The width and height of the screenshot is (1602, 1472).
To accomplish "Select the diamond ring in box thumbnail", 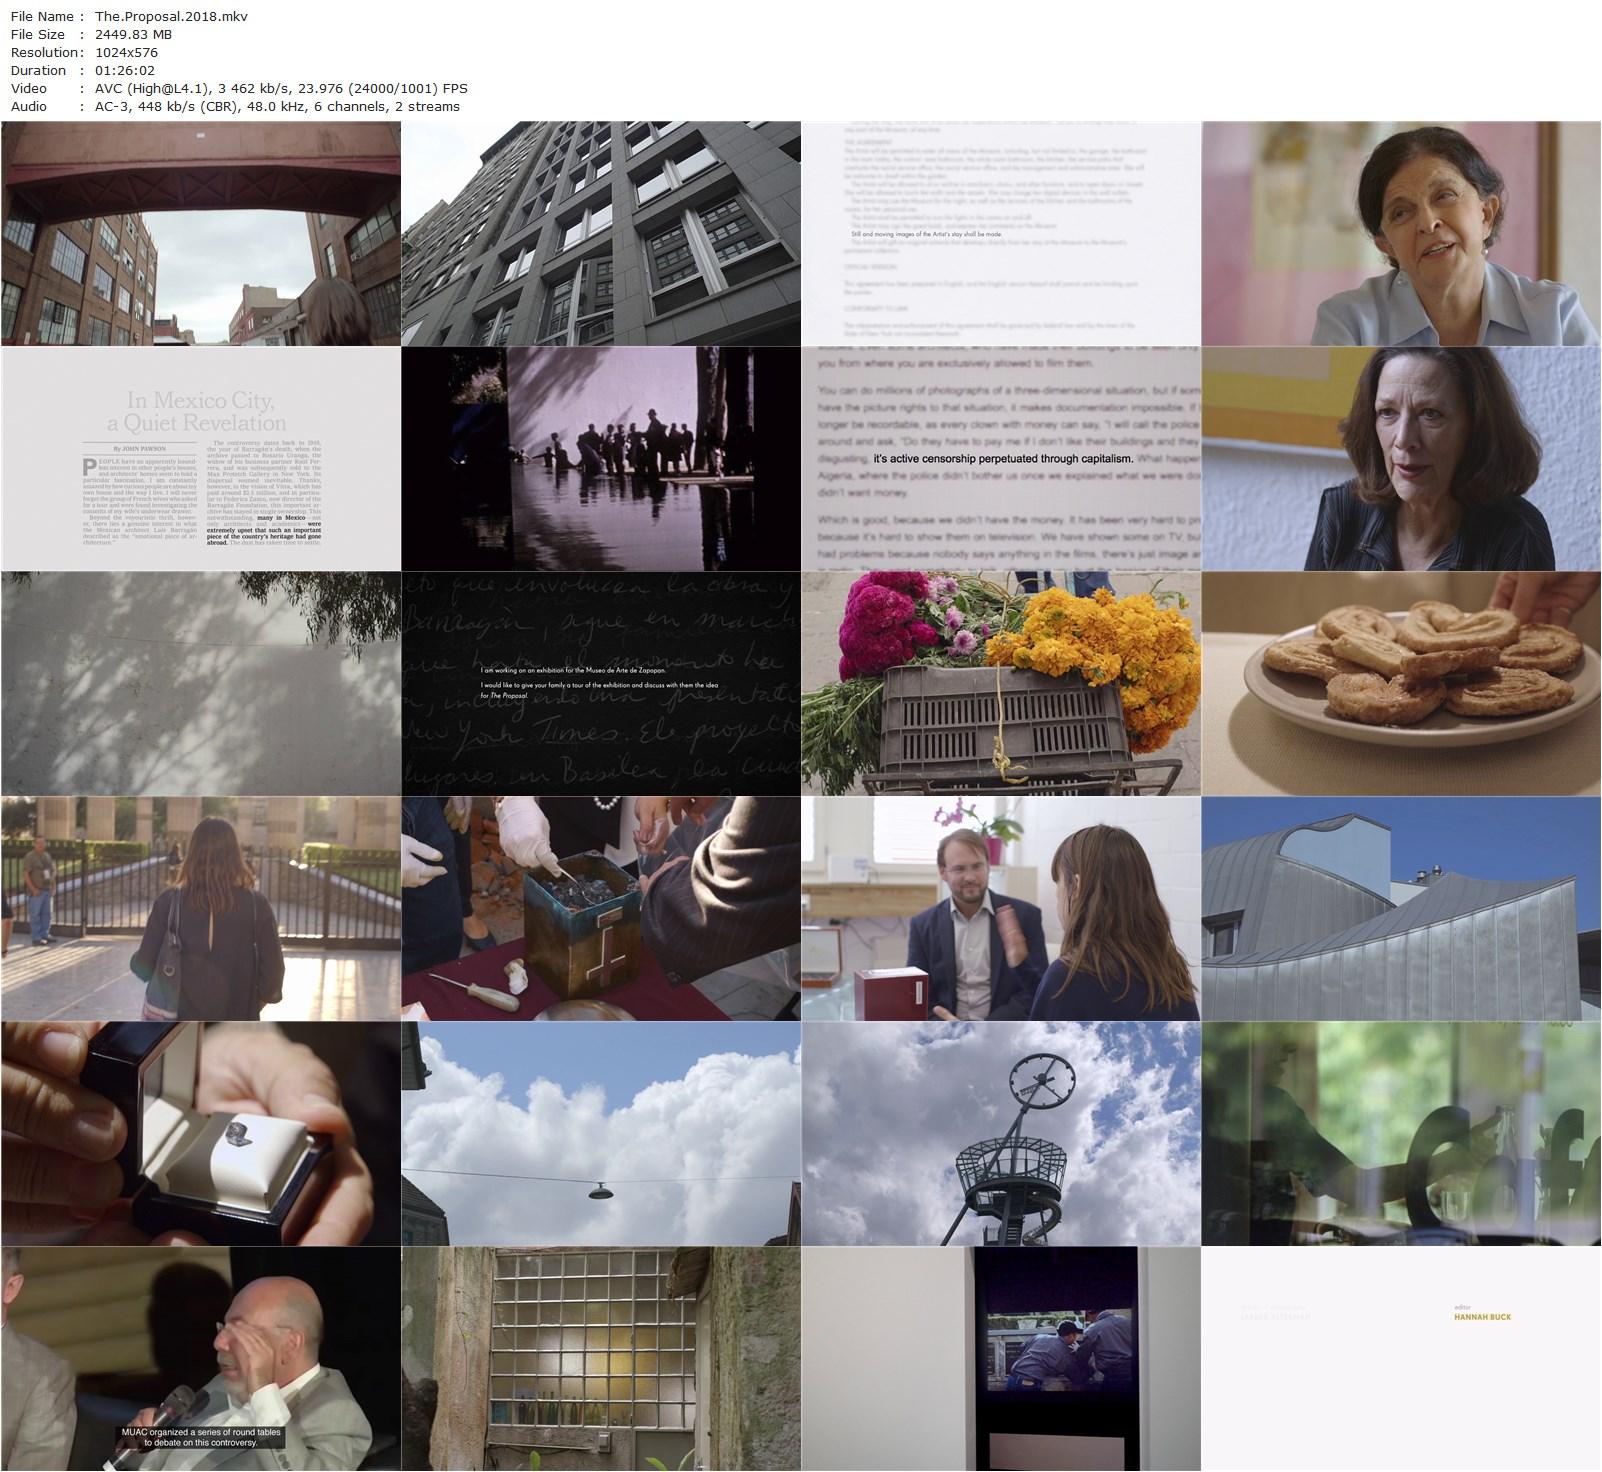I will tap(201, 1134).
